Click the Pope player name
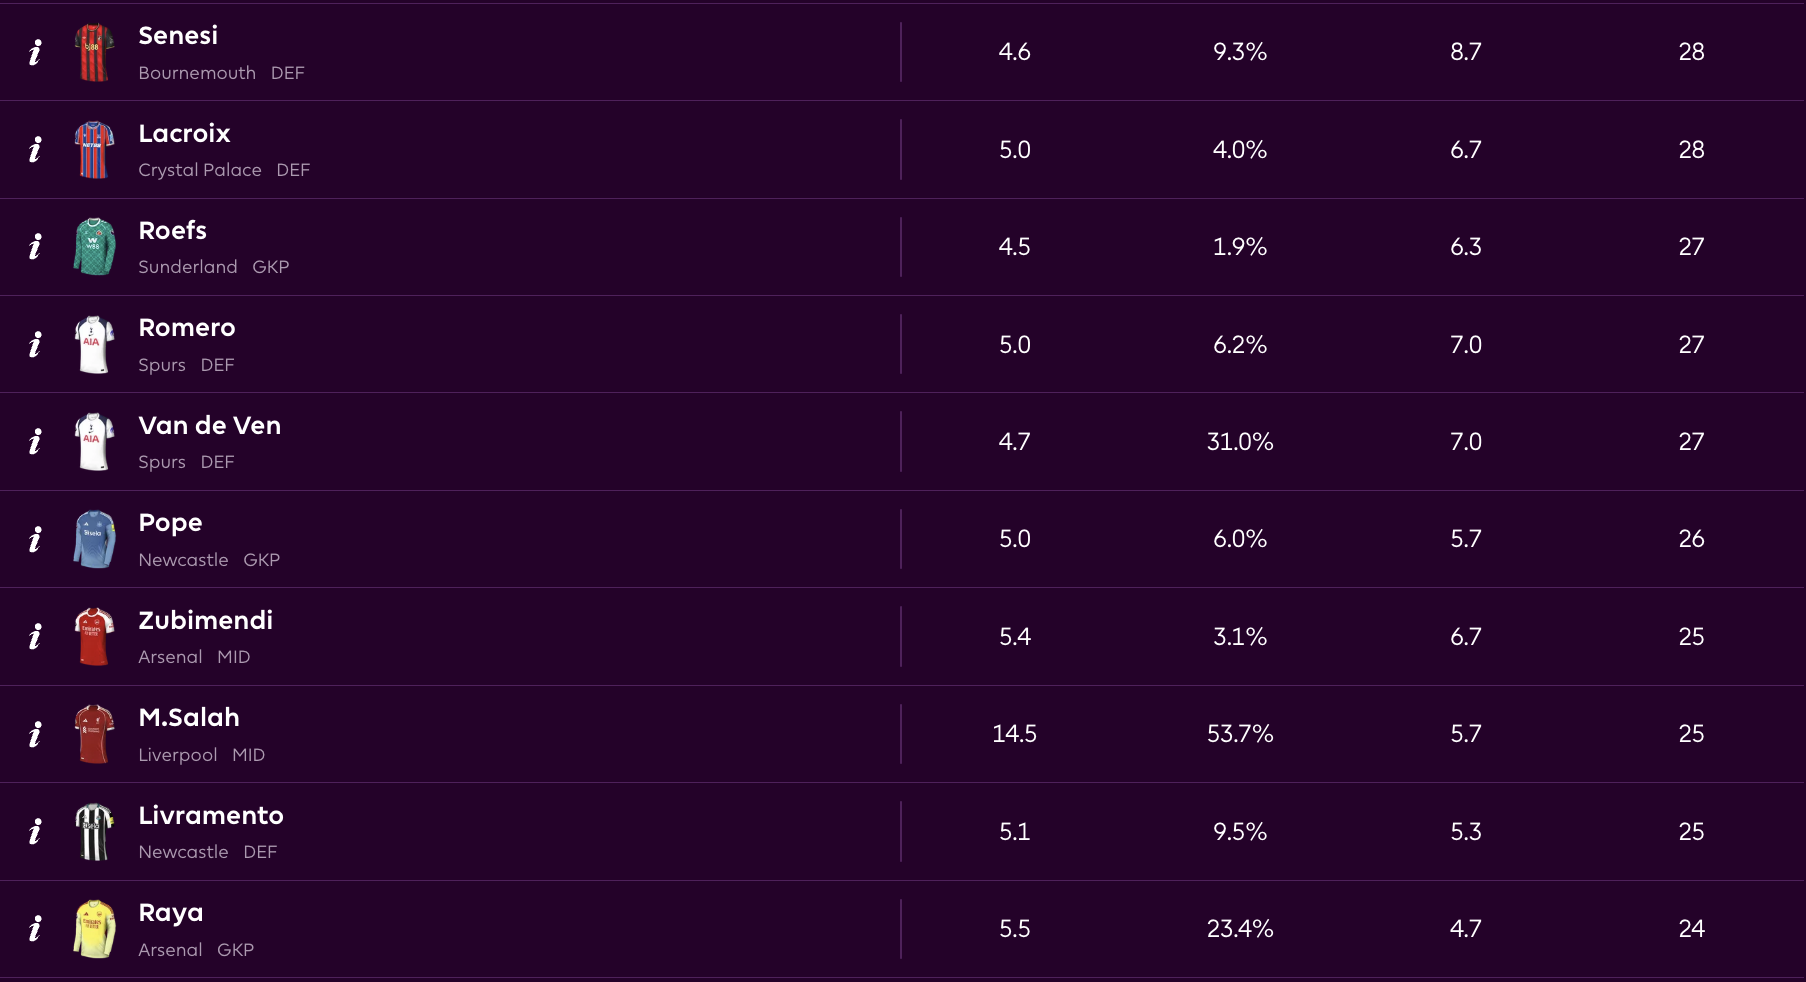 (170, 523)
